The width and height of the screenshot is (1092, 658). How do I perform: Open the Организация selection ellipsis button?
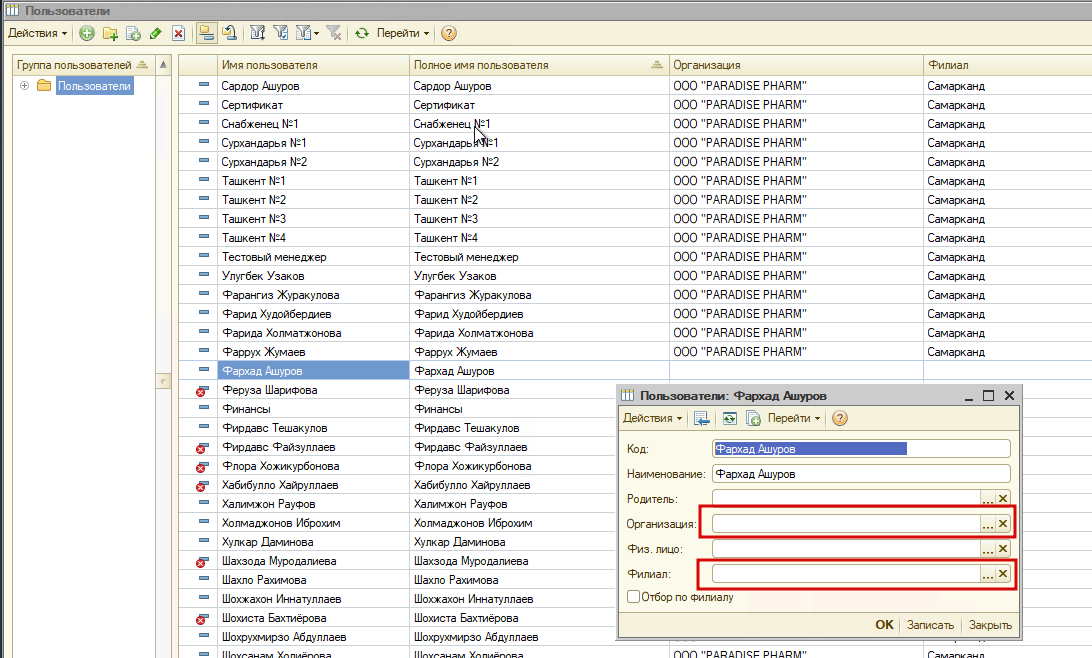(x=988, y=524)
